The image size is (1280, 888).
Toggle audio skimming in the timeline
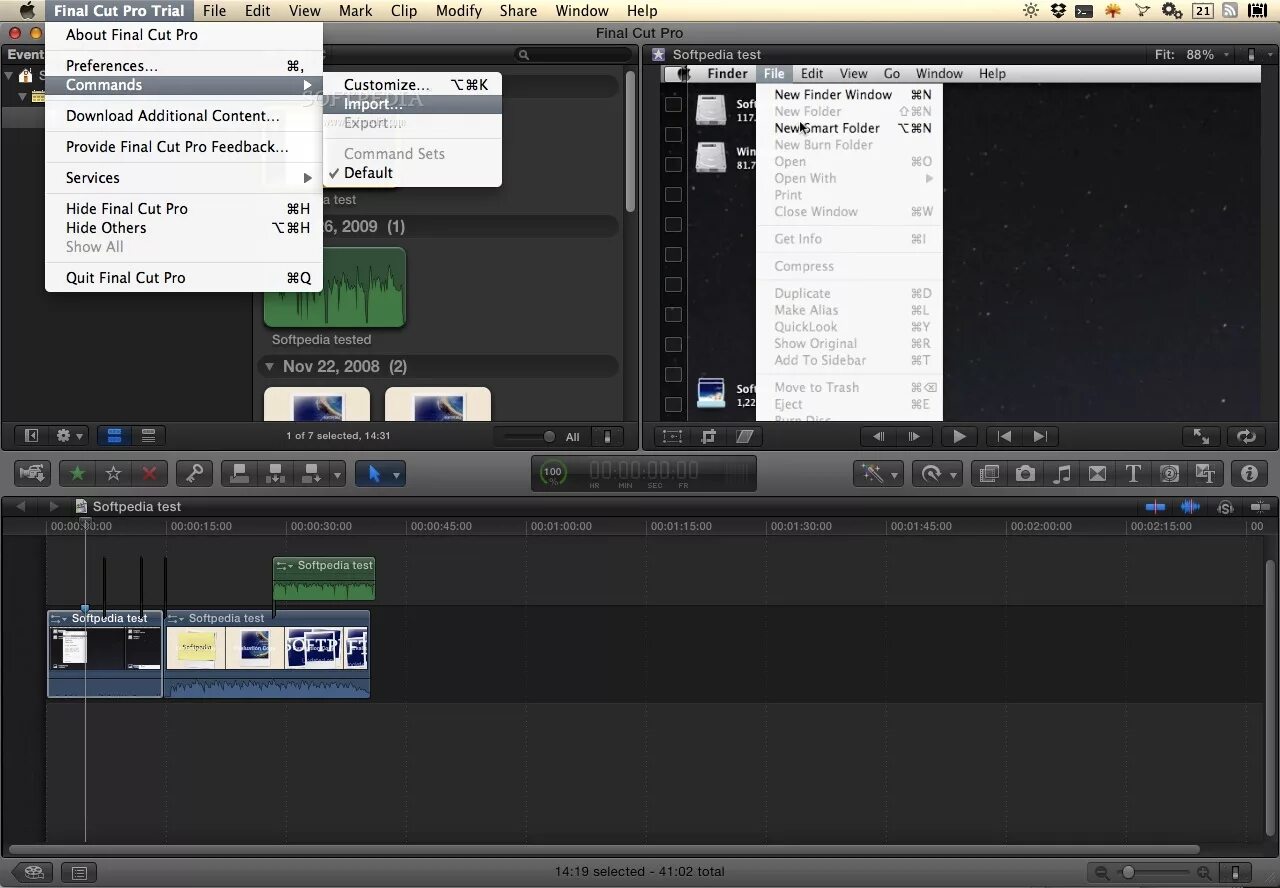1190,507
